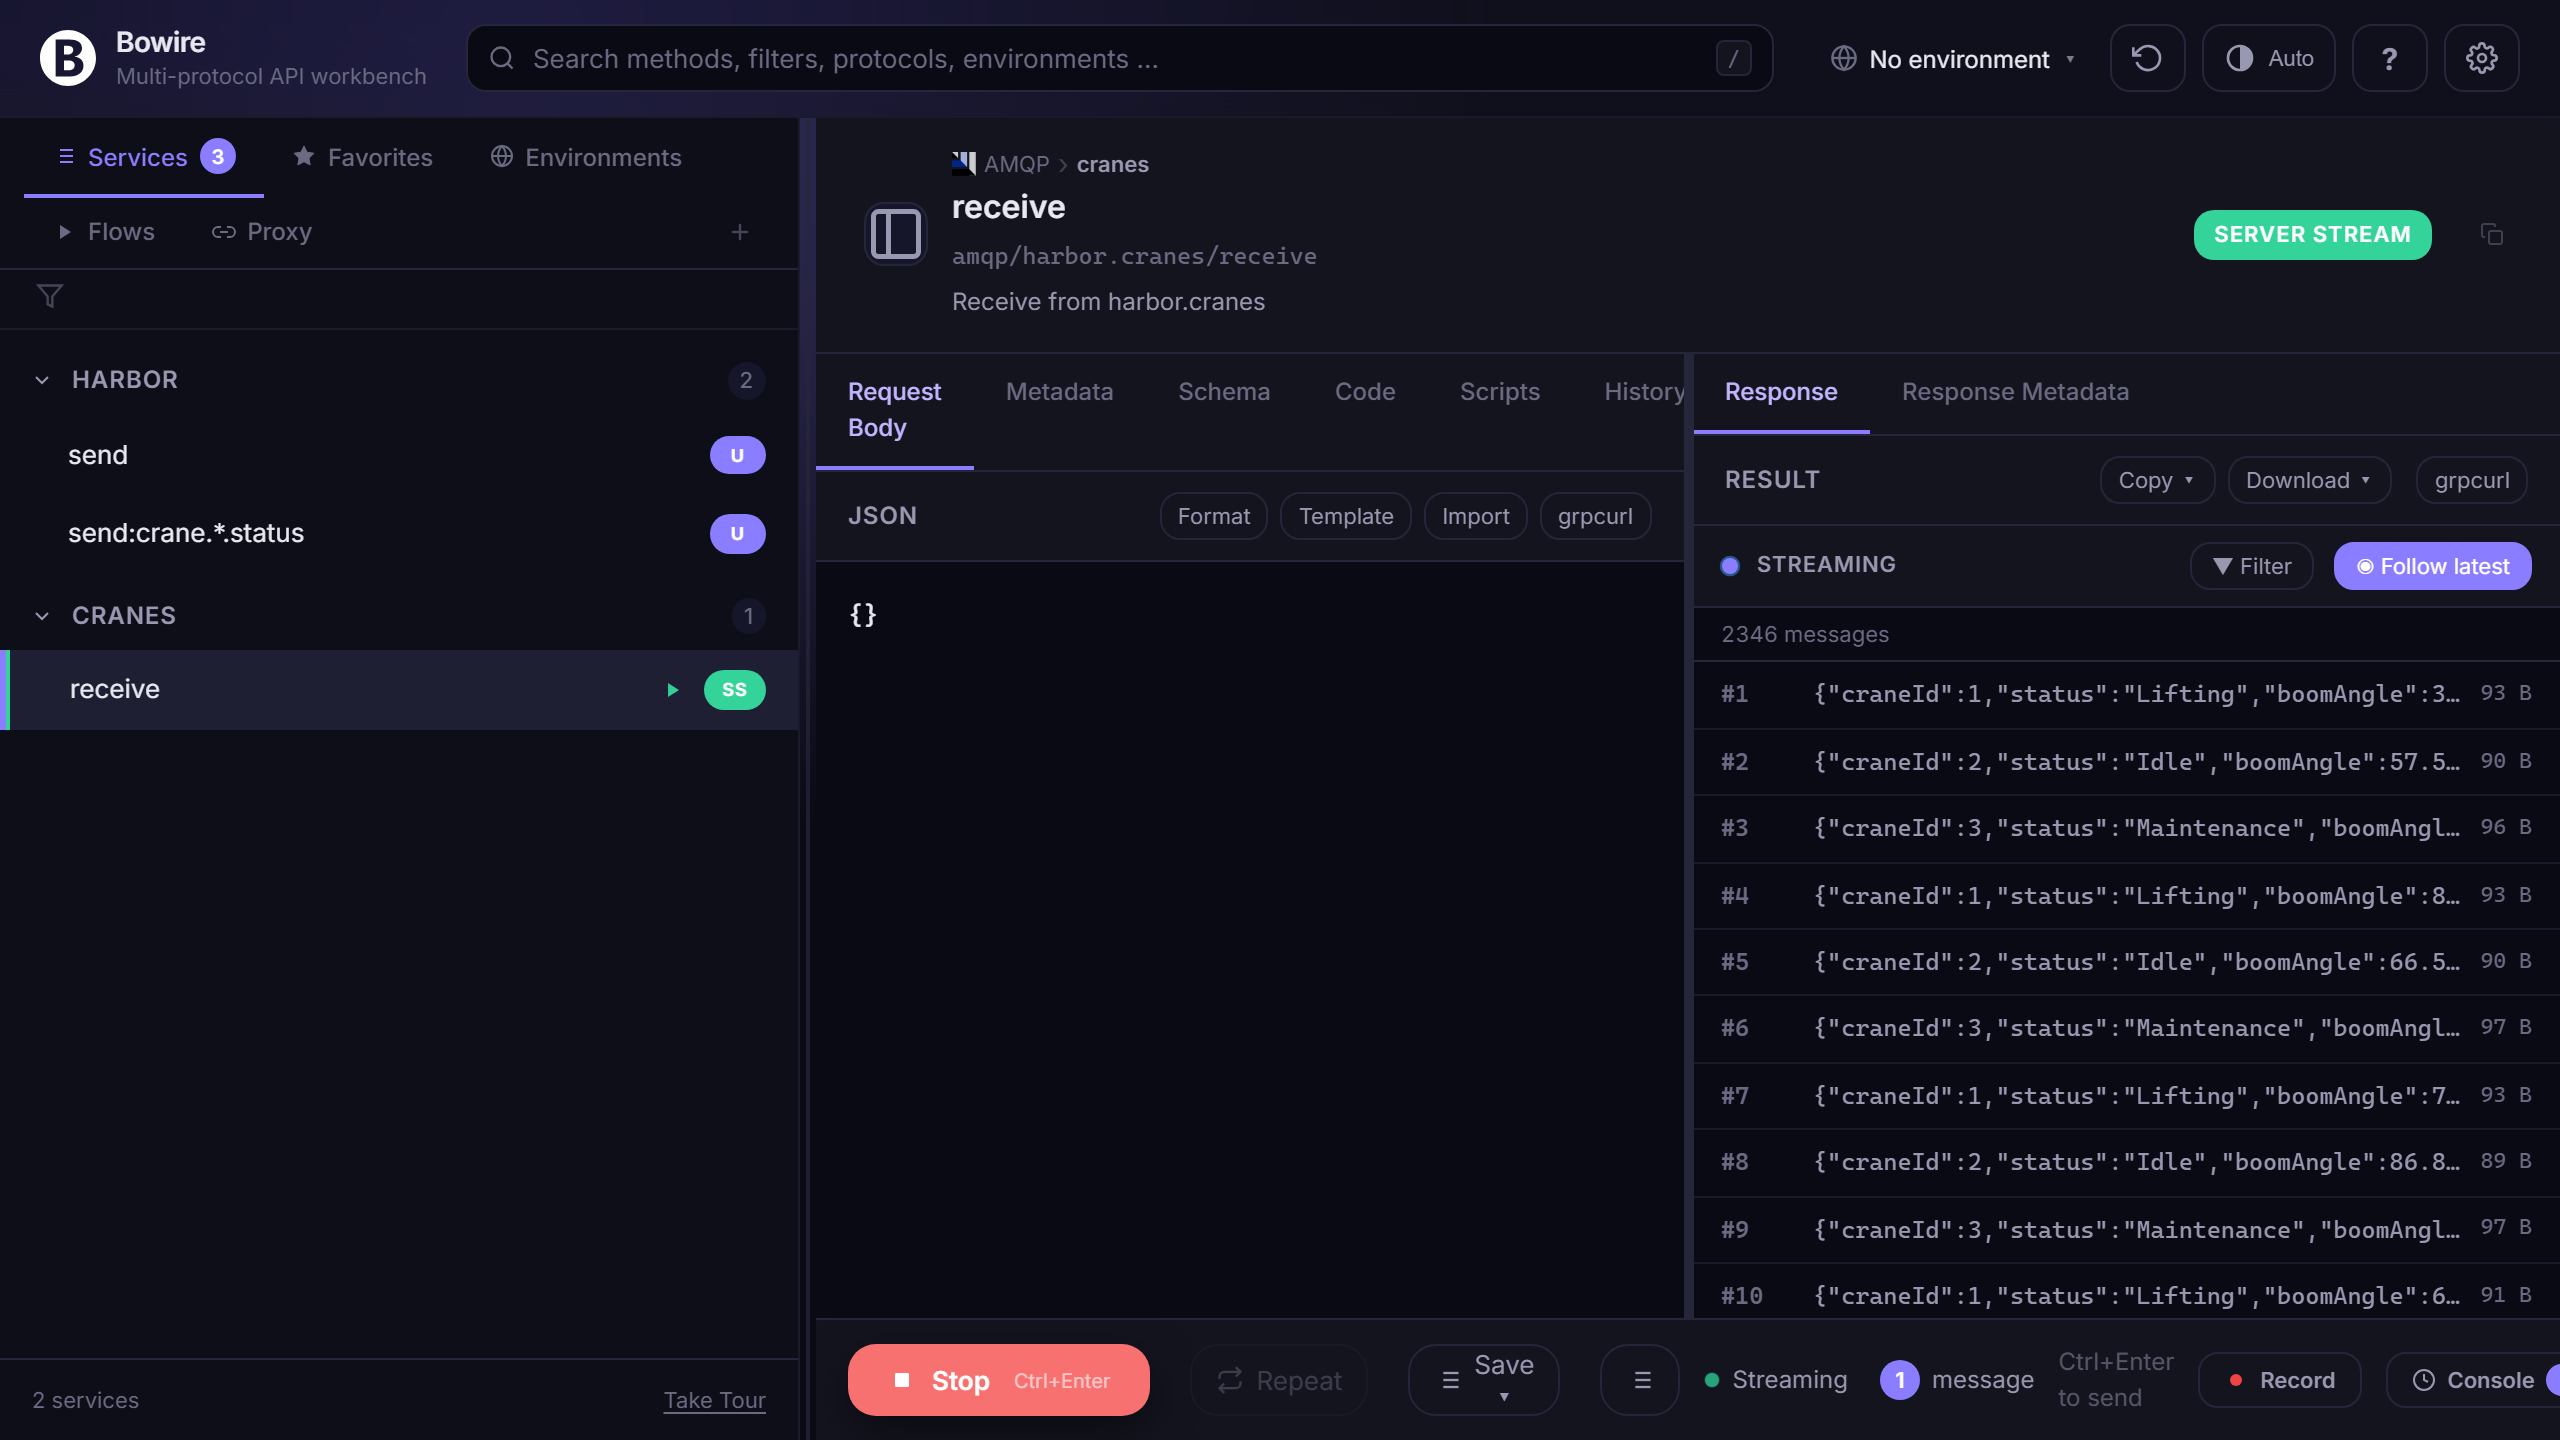Viewport: 2560px width, 1440px height.
Task: Switch to the Environments tab
Action: (586, 157)
